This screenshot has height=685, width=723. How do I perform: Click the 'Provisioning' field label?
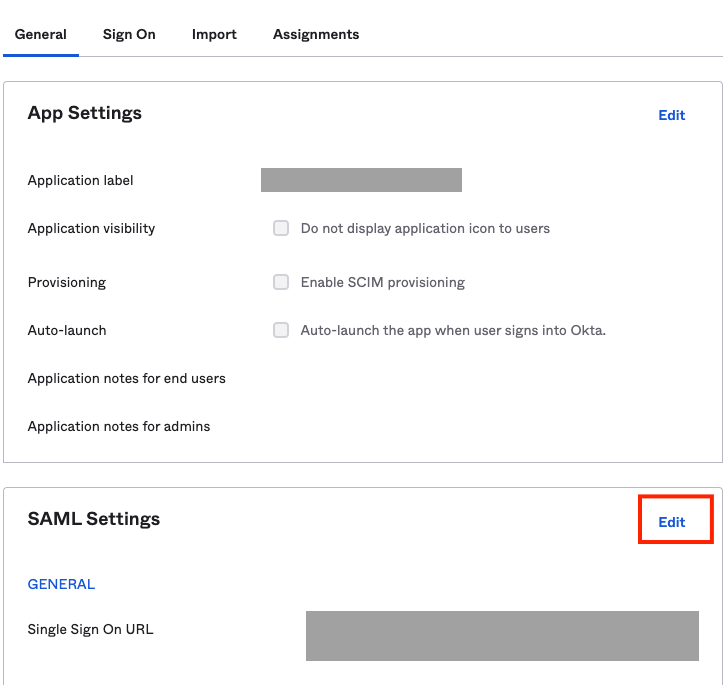pyautogui.click(x=67, y=282)
